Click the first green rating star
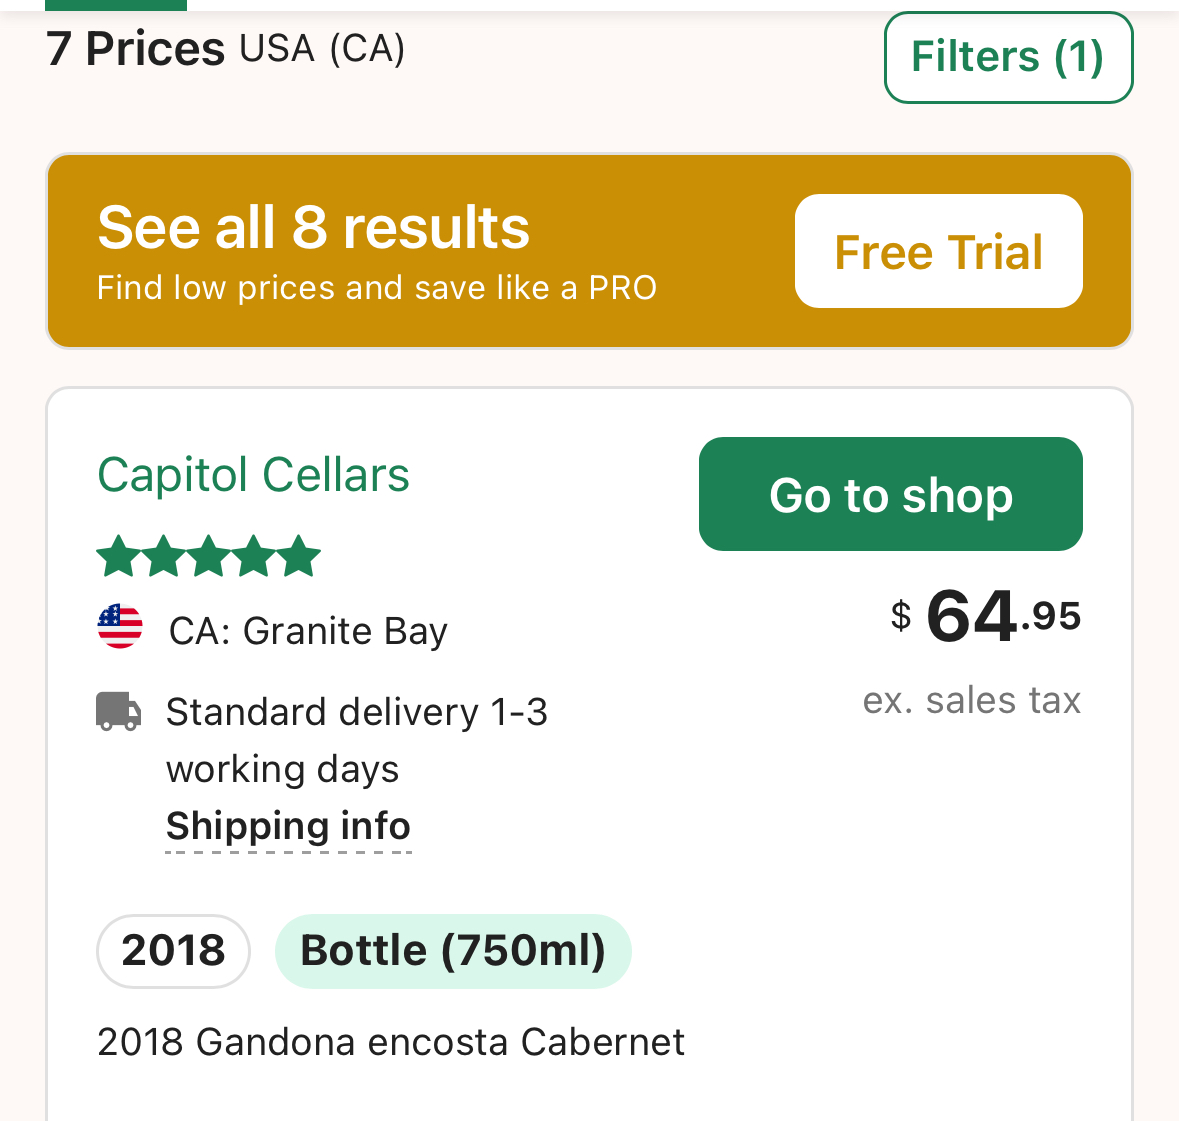The height and width of the screenshot is (1121, 1179). [x=117, y=557]
